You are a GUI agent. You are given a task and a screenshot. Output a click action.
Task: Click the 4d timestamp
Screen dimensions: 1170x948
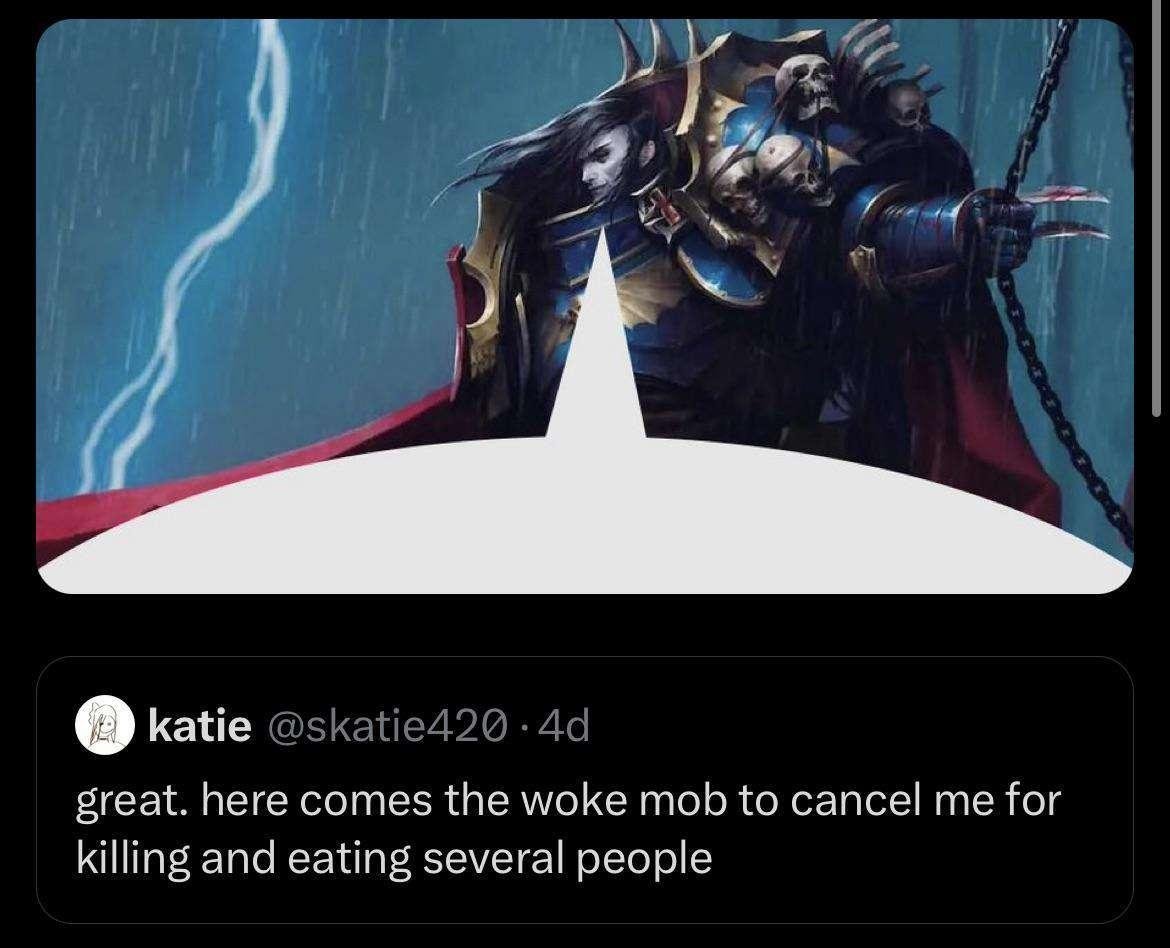[x=563, y=725]
